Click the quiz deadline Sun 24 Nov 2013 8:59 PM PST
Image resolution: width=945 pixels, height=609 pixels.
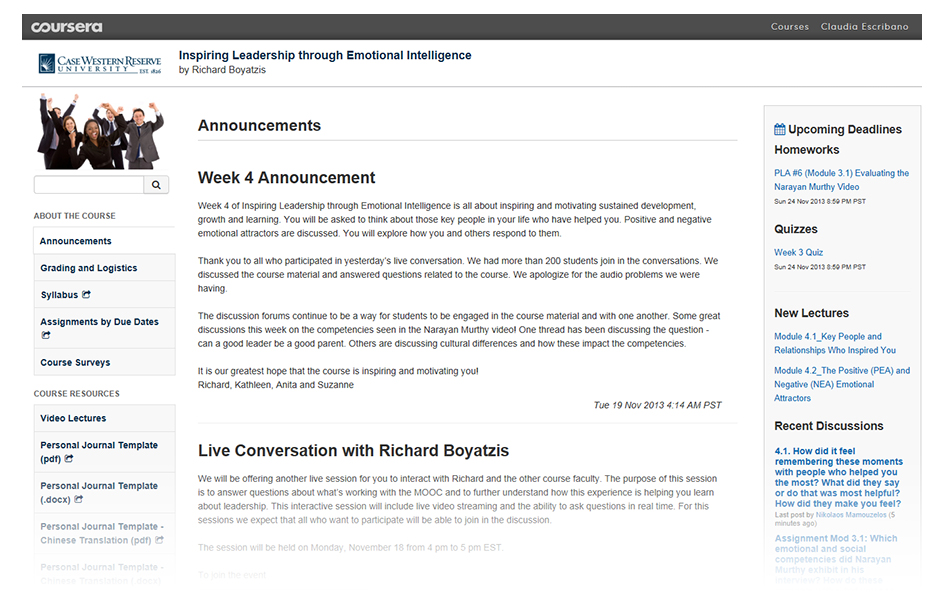tap(820, 267)
